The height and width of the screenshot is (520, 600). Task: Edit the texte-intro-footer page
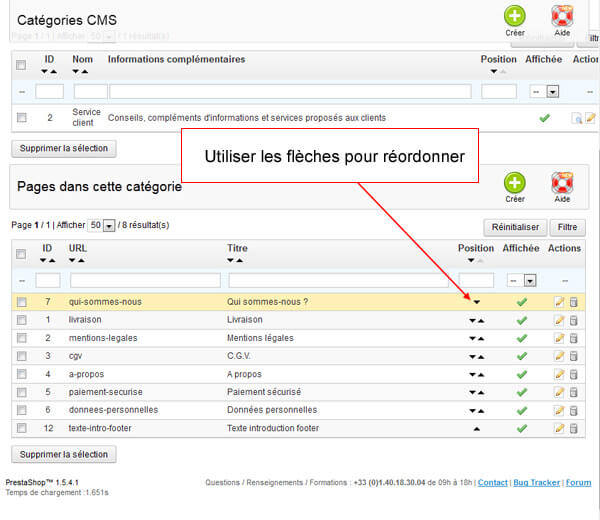(x=559, y=429)
